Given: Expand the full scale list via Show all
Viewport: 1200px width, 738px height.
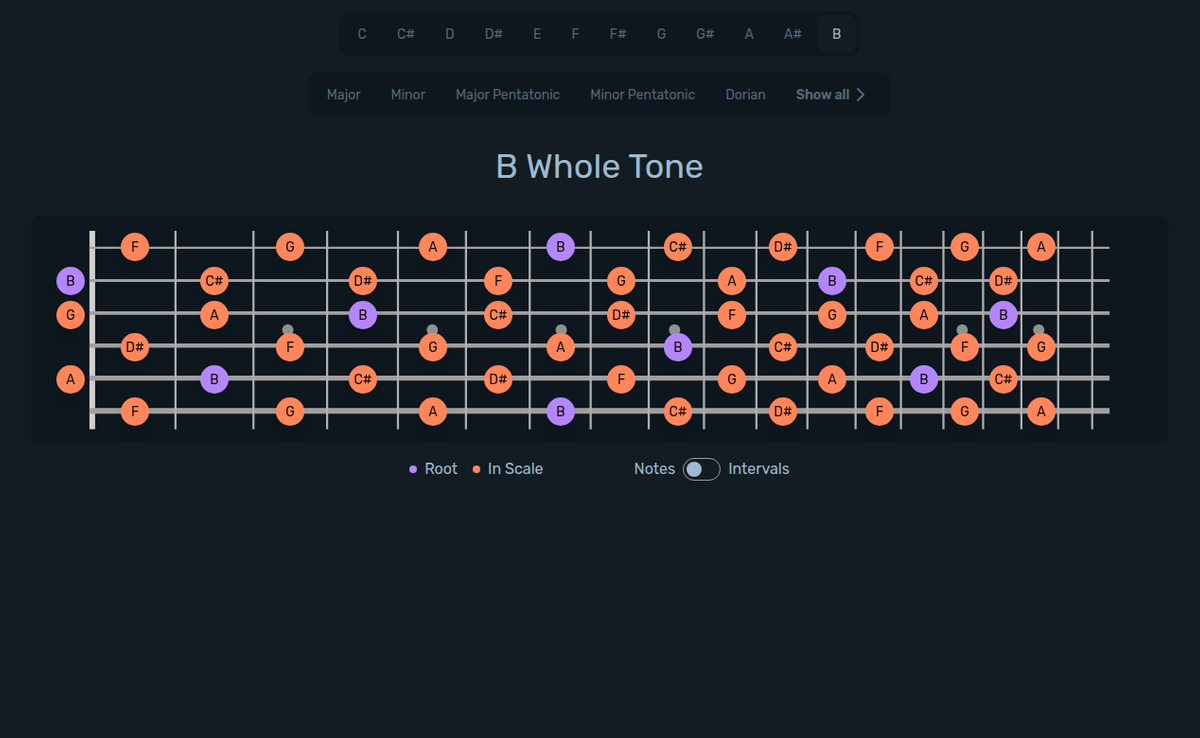Looking at the screenshot, I should pyautogui.click(x=830, y=94).
